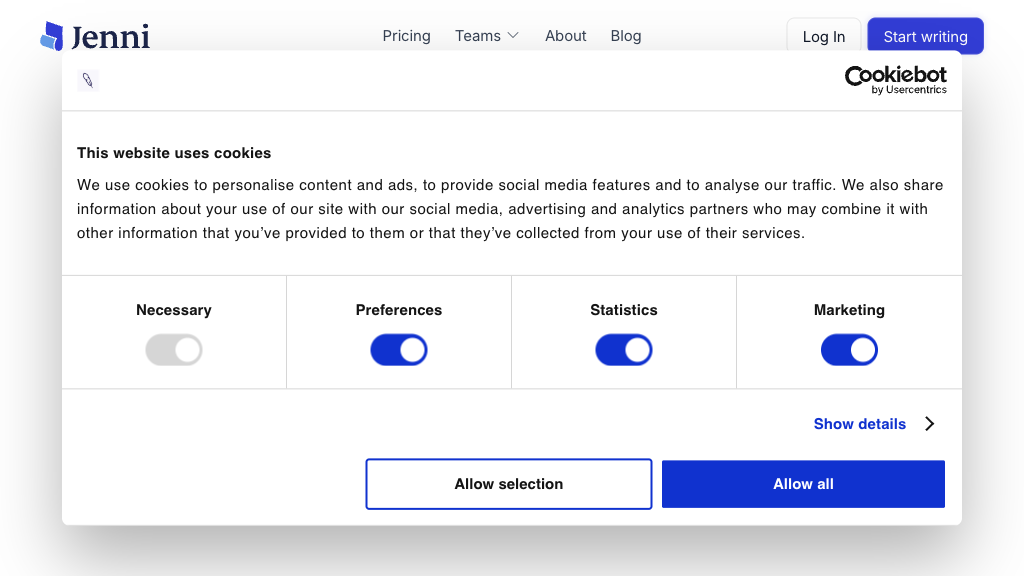Disable the Preferences cookies toggle
The image size is (1024, 576).
(399, 350)
